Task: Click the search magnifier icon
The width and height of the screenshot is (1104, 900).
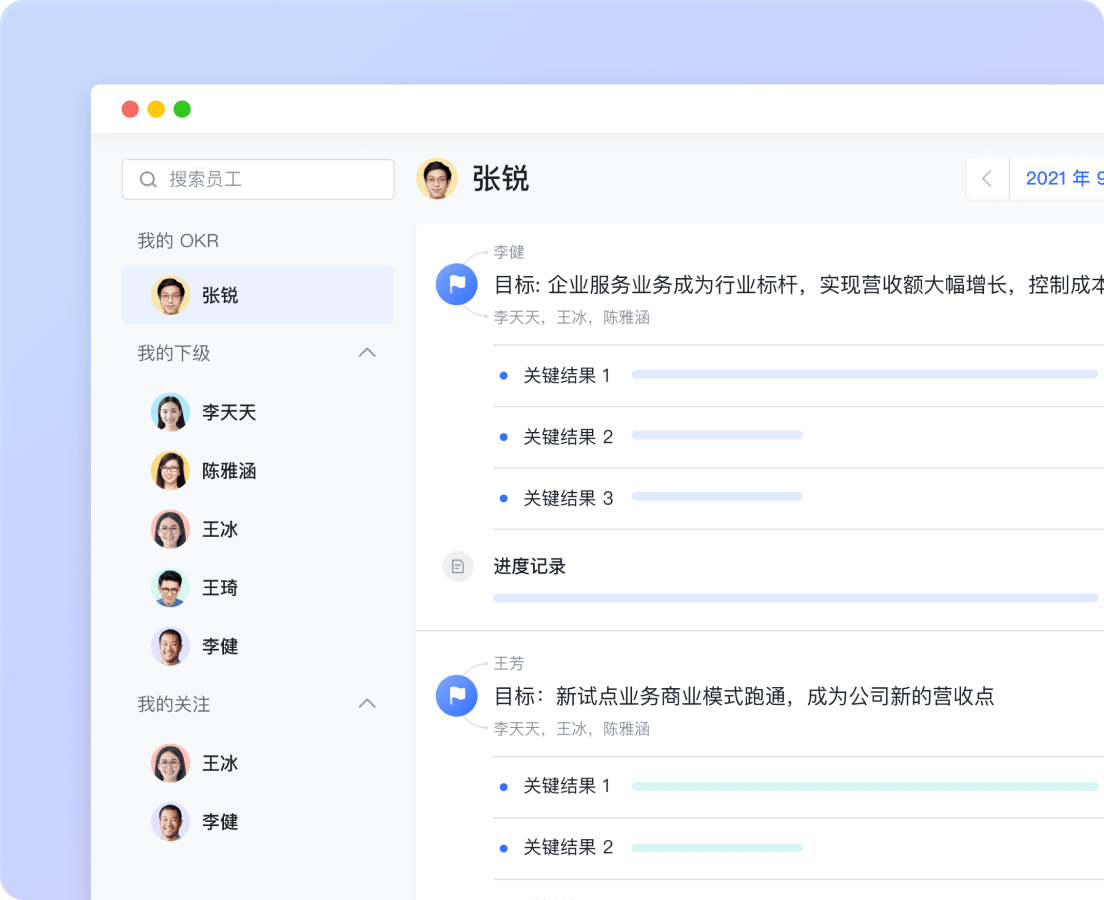Action: point(148,180)
